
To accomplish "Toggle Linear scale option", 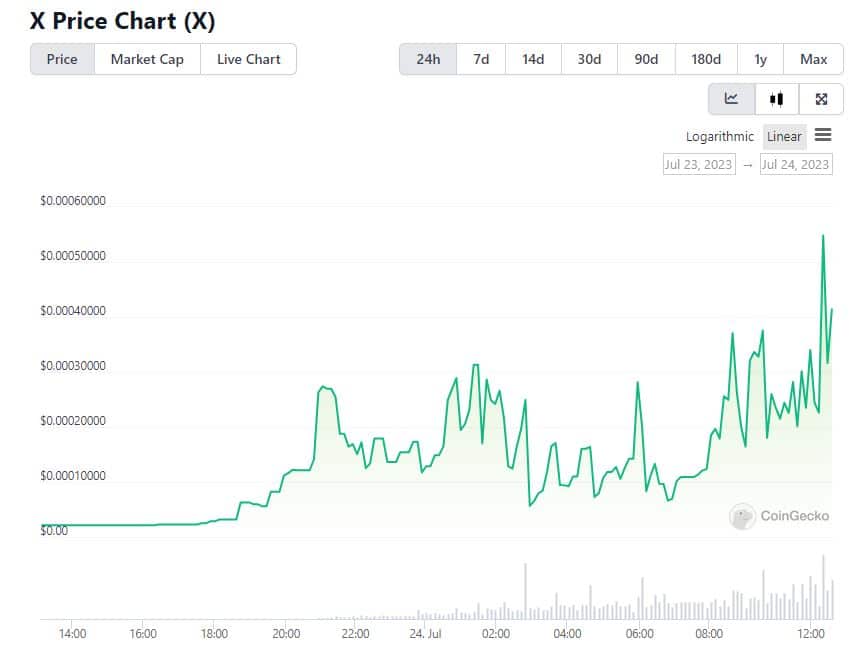I will [x=784, y=137].
